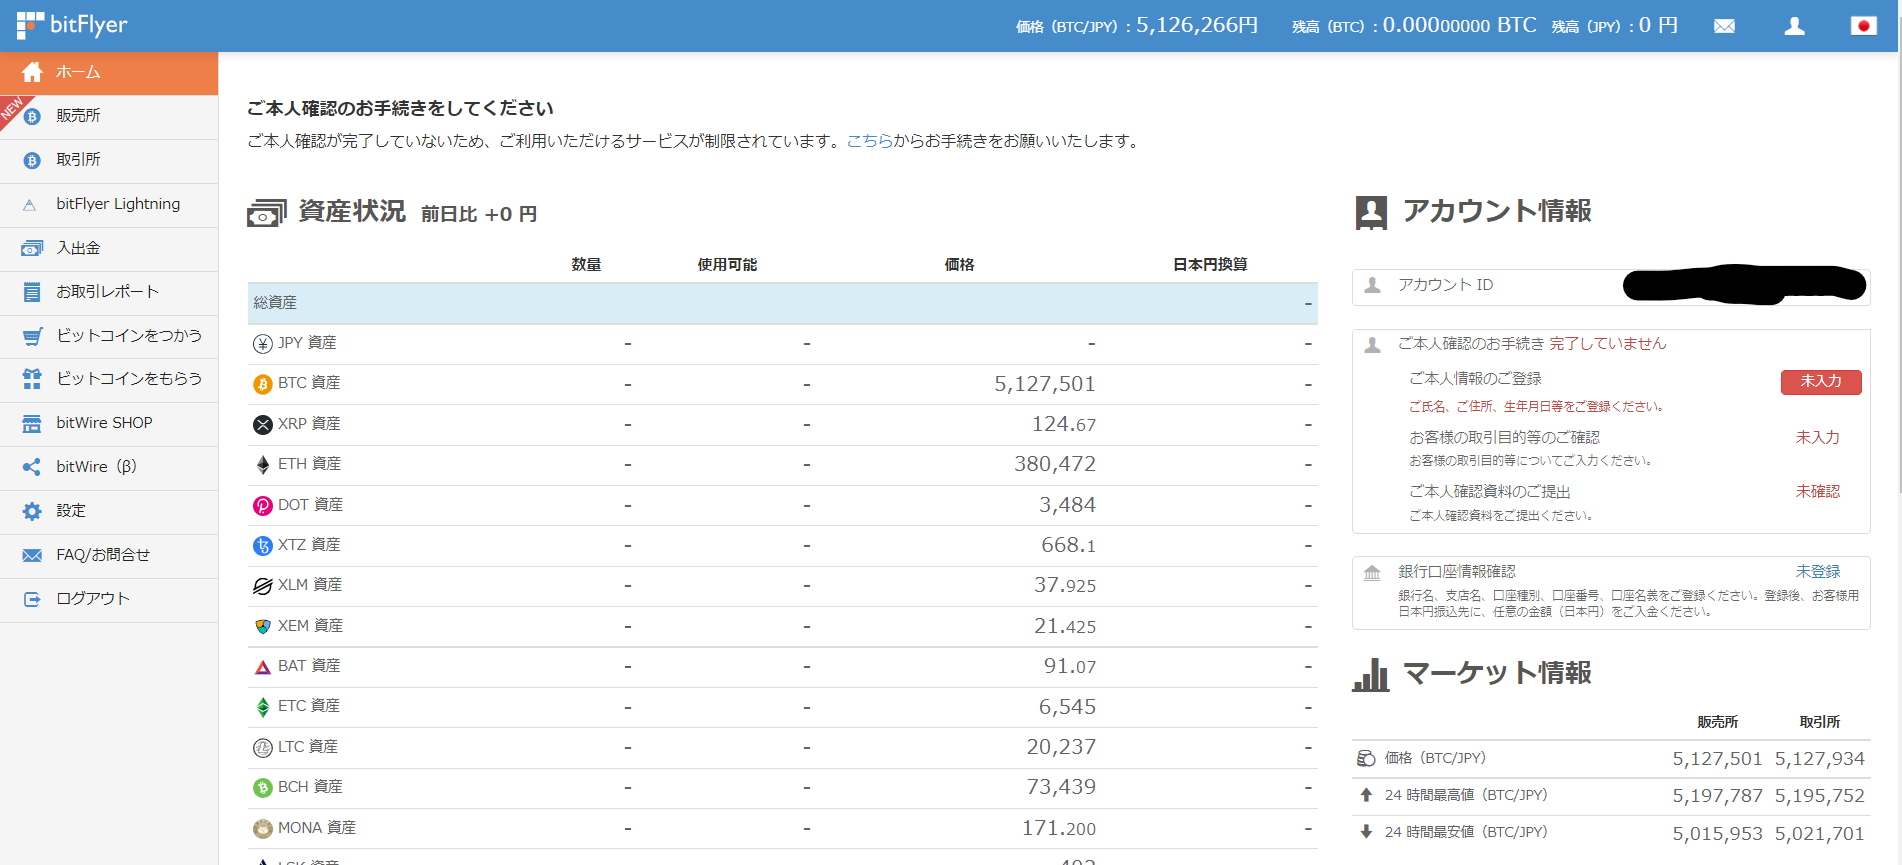The width and height of the screenshot is (1902, 865).
Task: Click the logout icon beside ログアウト
Action: [32, 599]
